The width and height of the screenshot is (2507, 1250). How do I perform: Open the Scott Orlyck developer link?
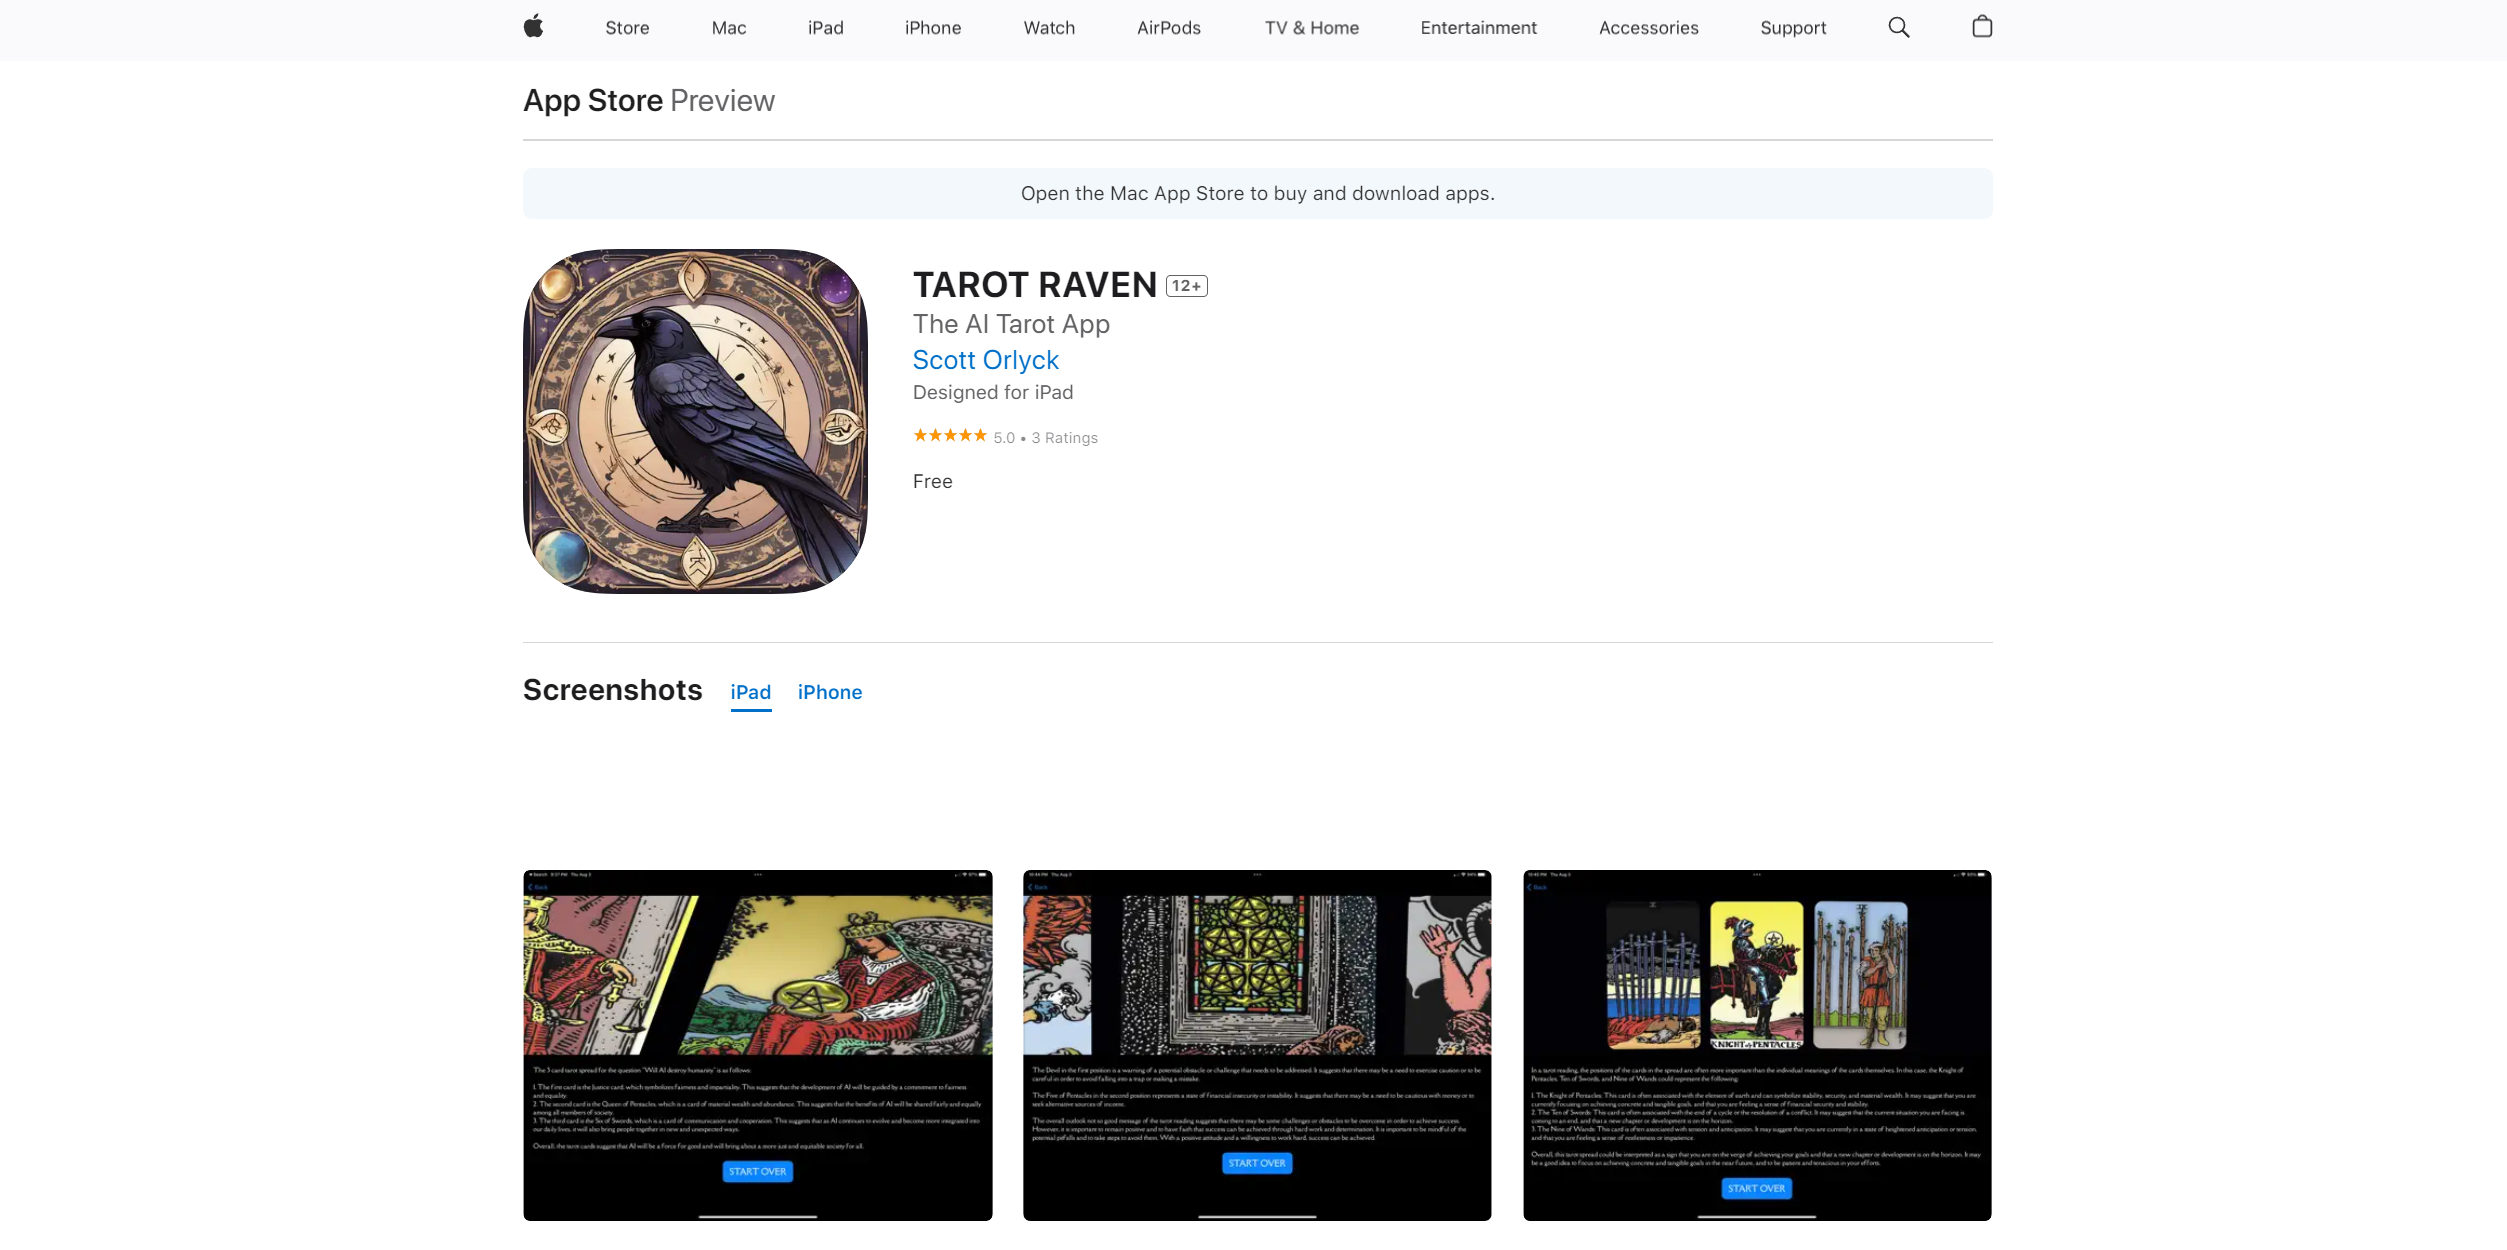(985, 359)
